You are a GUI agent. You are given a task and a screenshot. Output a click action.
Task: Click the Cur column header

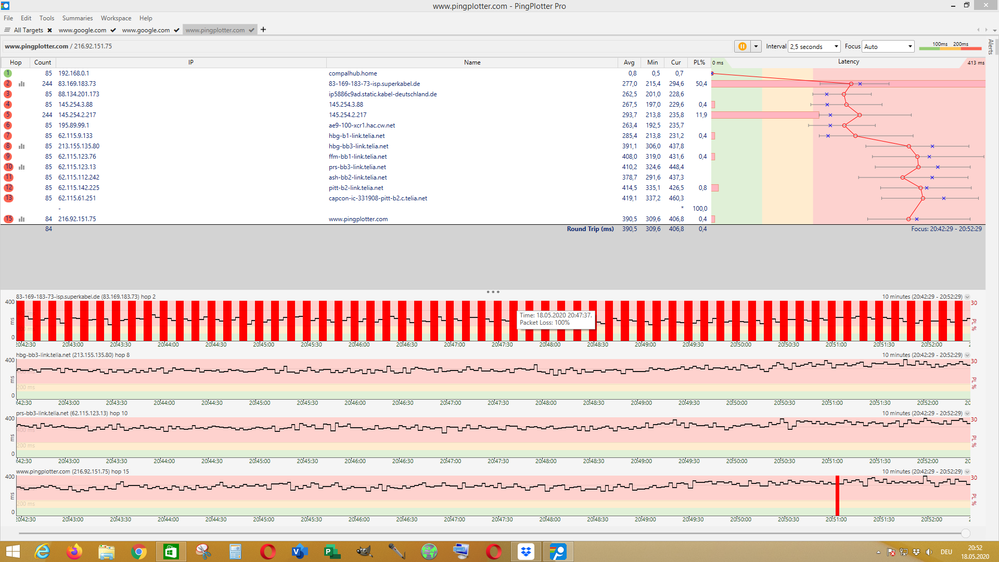coord(676,62)
